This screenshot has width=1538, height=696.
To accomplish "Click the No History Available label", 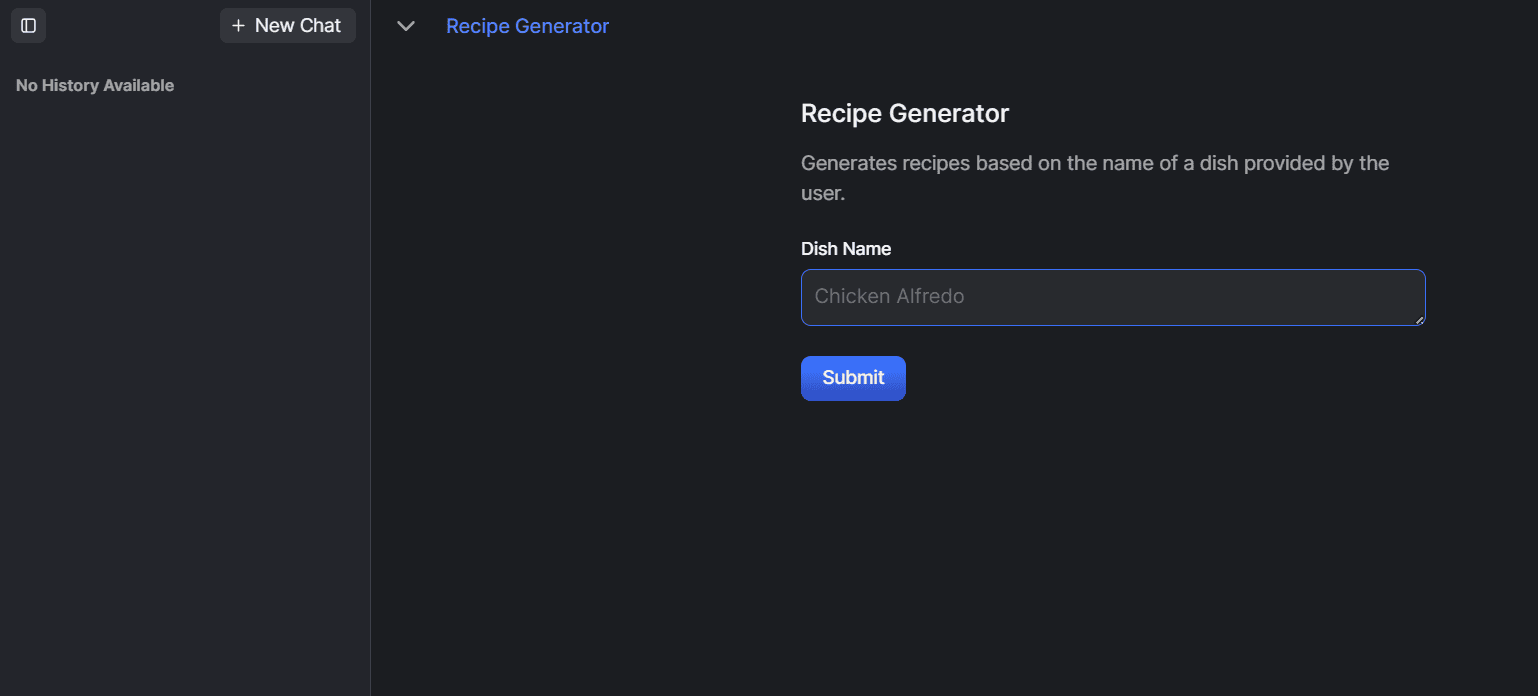I will [x=94, y=85].
